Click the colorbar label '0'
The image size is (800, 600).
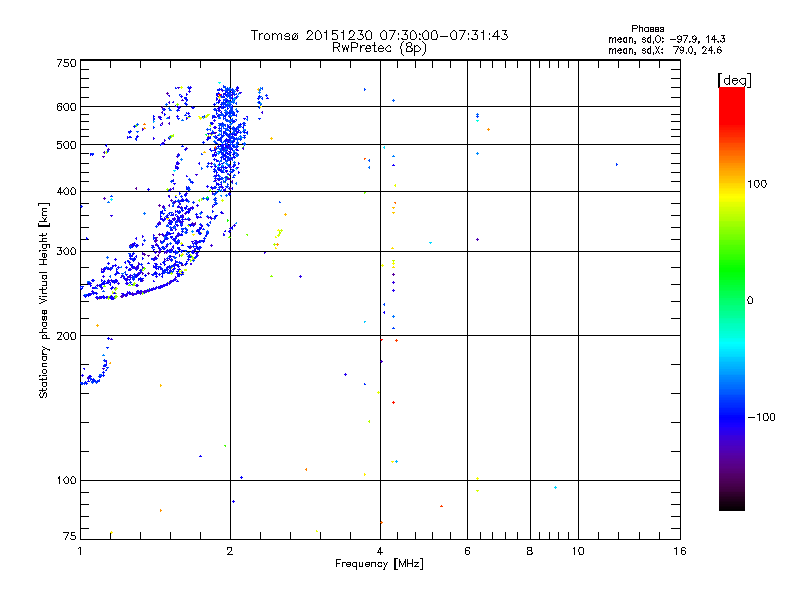pos(750,300)
